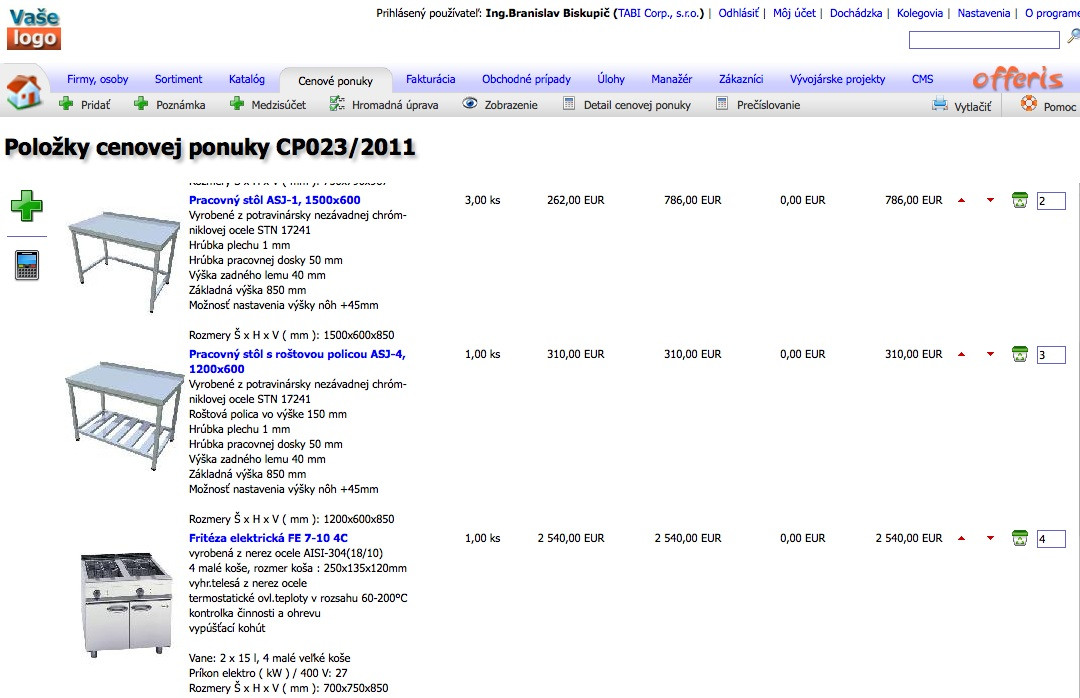Click the O programe link
Screen dimensions: 1080x698
tap(1052, 13)
